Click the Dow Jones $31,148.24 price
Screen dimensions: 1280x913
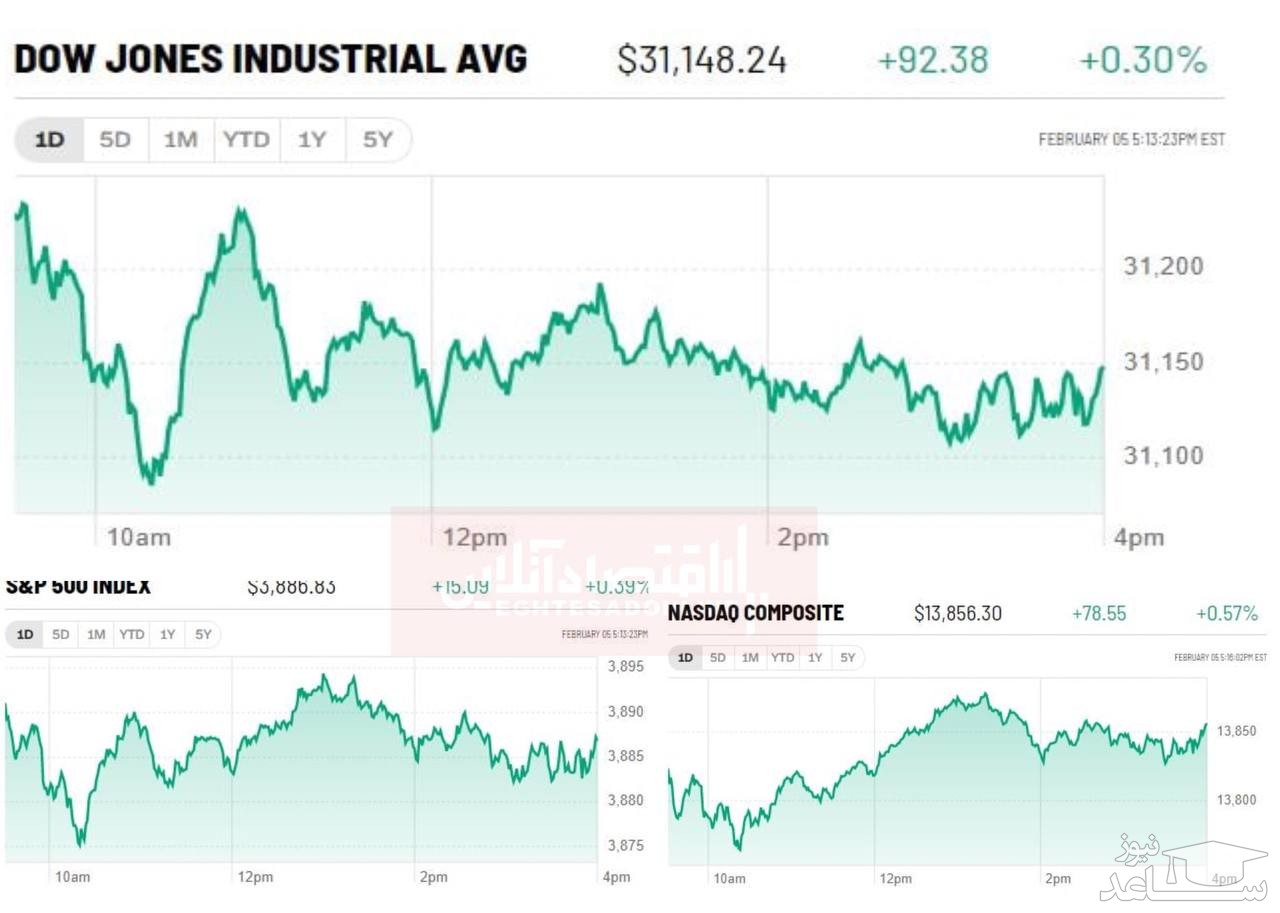(702, 61)
